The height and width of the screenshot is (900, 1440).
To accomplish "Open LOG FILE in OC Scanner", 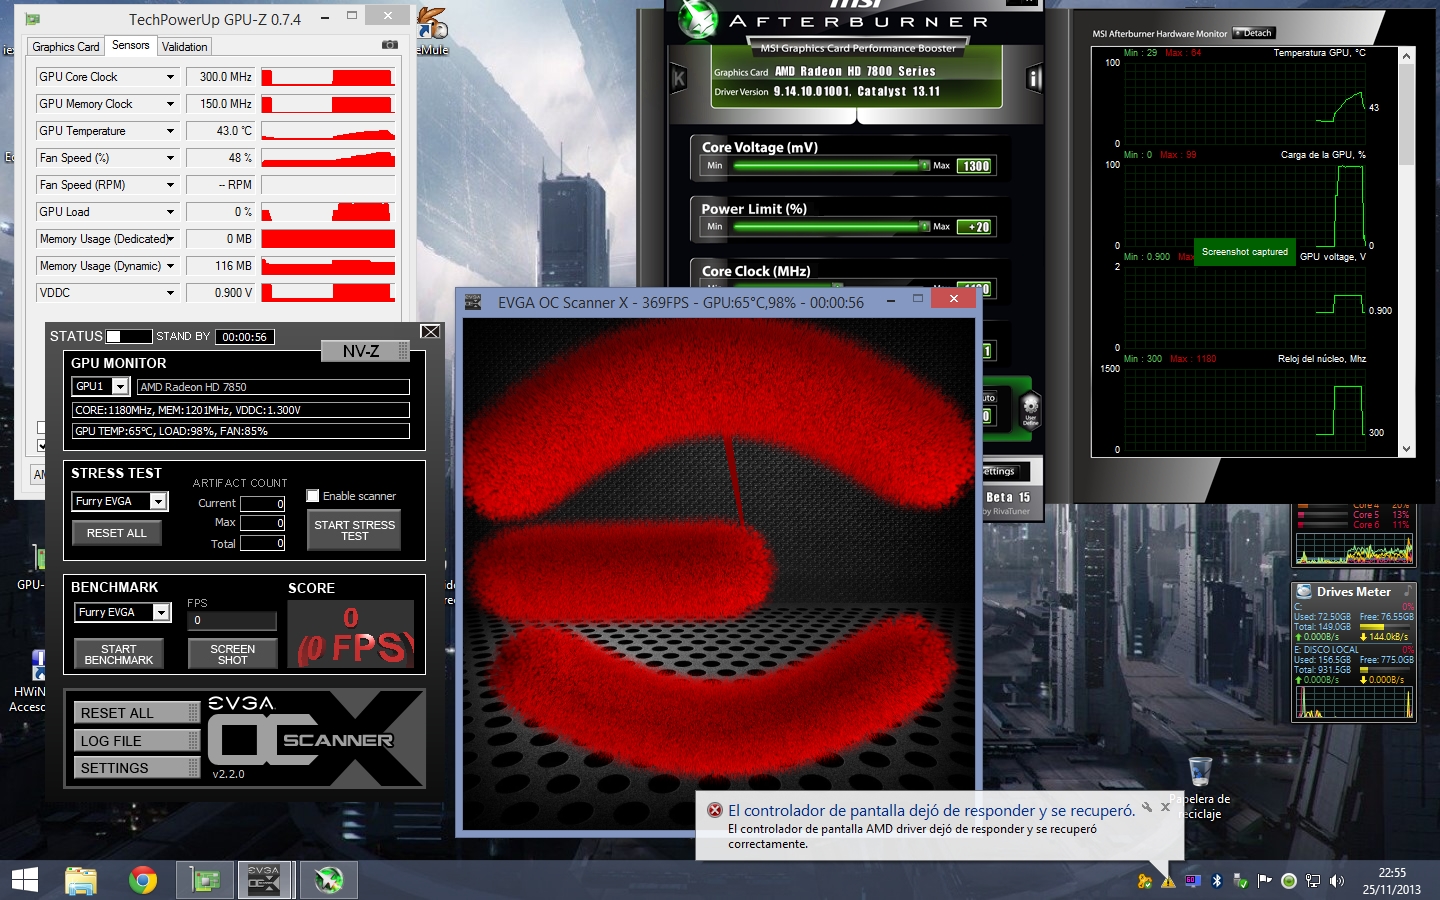I will tap(137, 740).
